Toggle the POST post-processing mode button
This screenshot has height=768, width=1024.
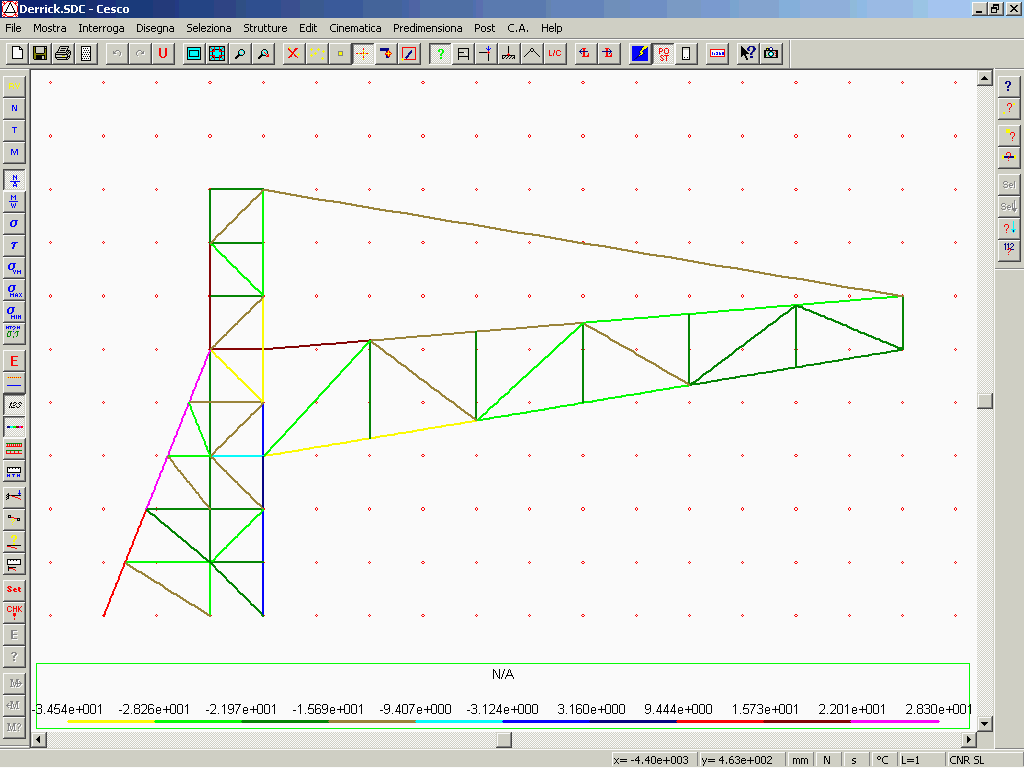pyautogui.click(x=664, y=53)
